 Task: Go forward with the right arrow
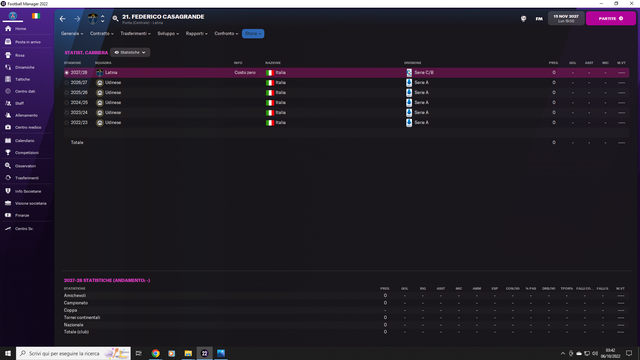pyautogui.click(x=77, y=19)
